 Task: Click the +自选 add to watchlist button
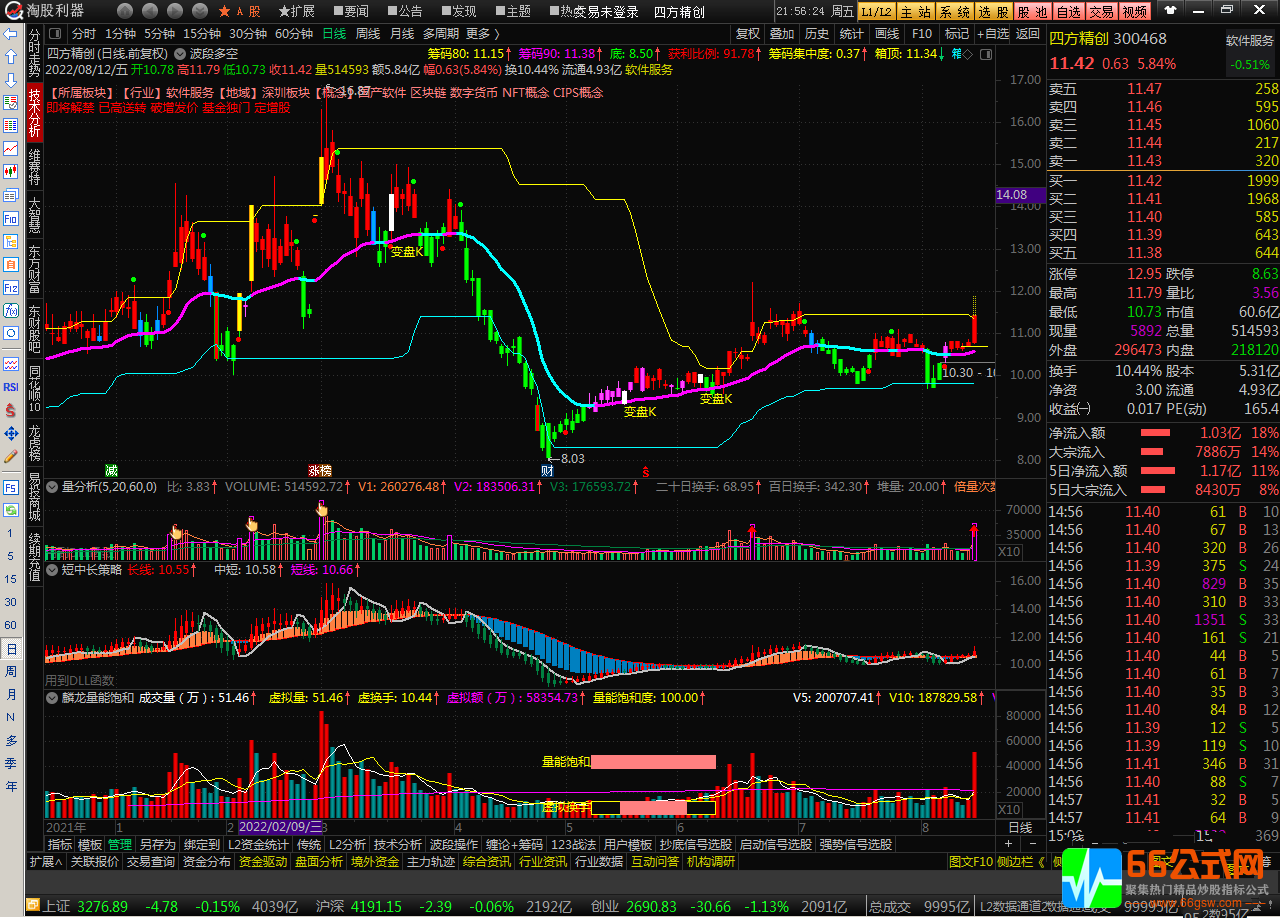coord(991,33)
